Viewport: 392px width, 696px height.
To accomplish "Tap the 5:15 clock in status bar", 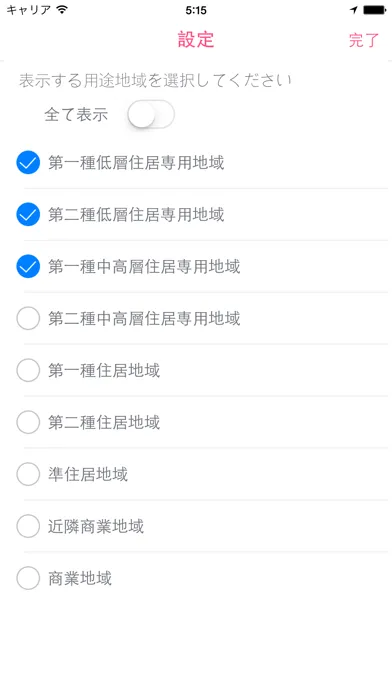I will tap(196, 10).
